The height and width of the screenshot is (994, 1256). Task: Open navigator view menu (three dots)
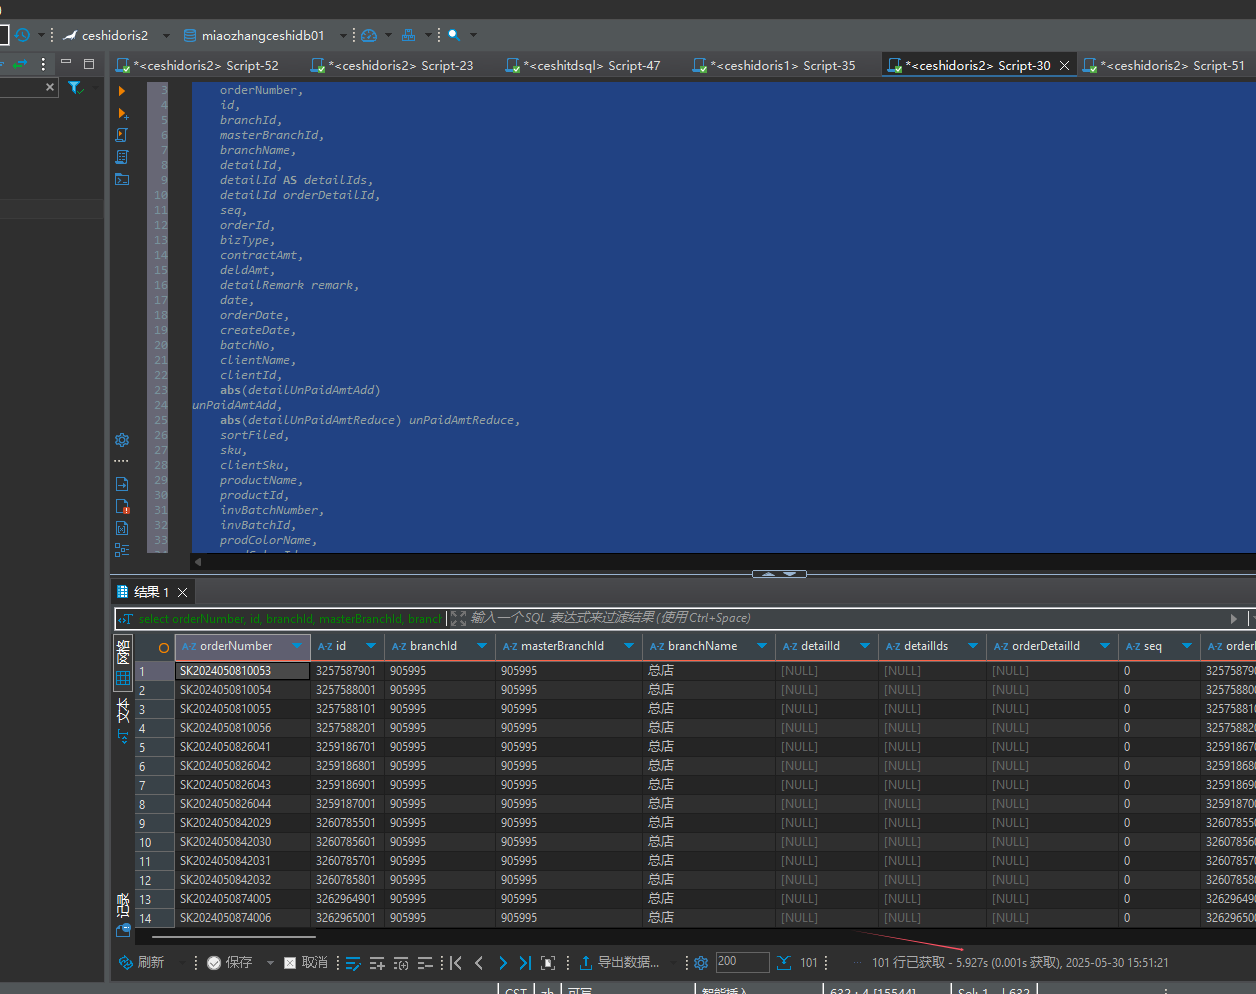(43, 63)
